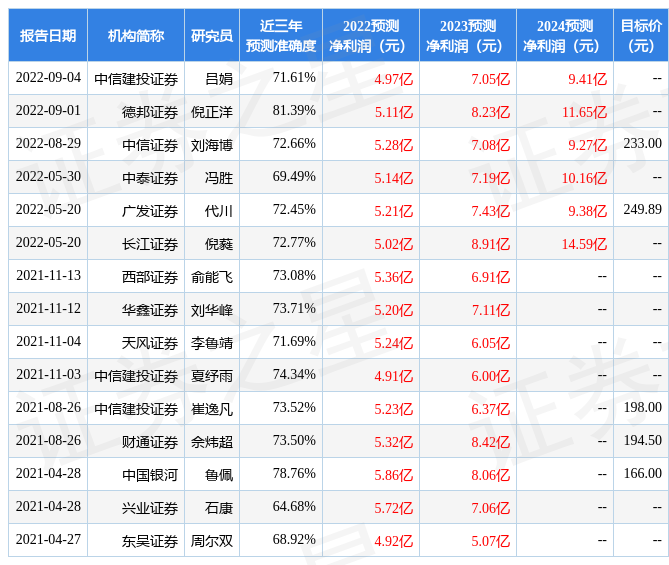Viewport: 669px width, 565px height.
Task: Click the 2024预测净利润 column header
Action: 564,35
